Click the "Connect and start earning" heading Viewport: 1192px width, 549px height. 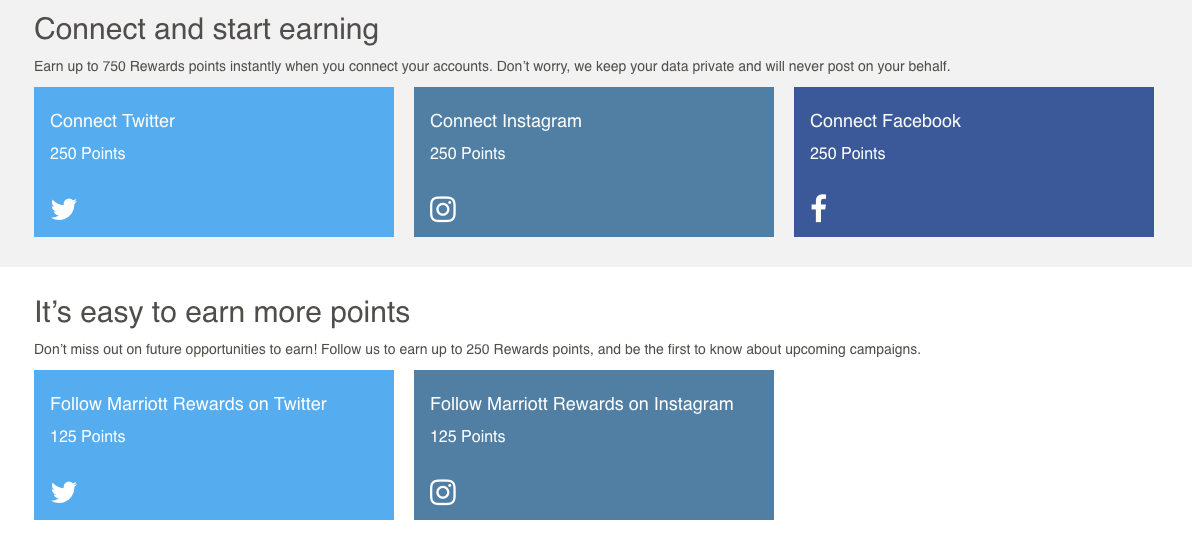click(206, 28)
